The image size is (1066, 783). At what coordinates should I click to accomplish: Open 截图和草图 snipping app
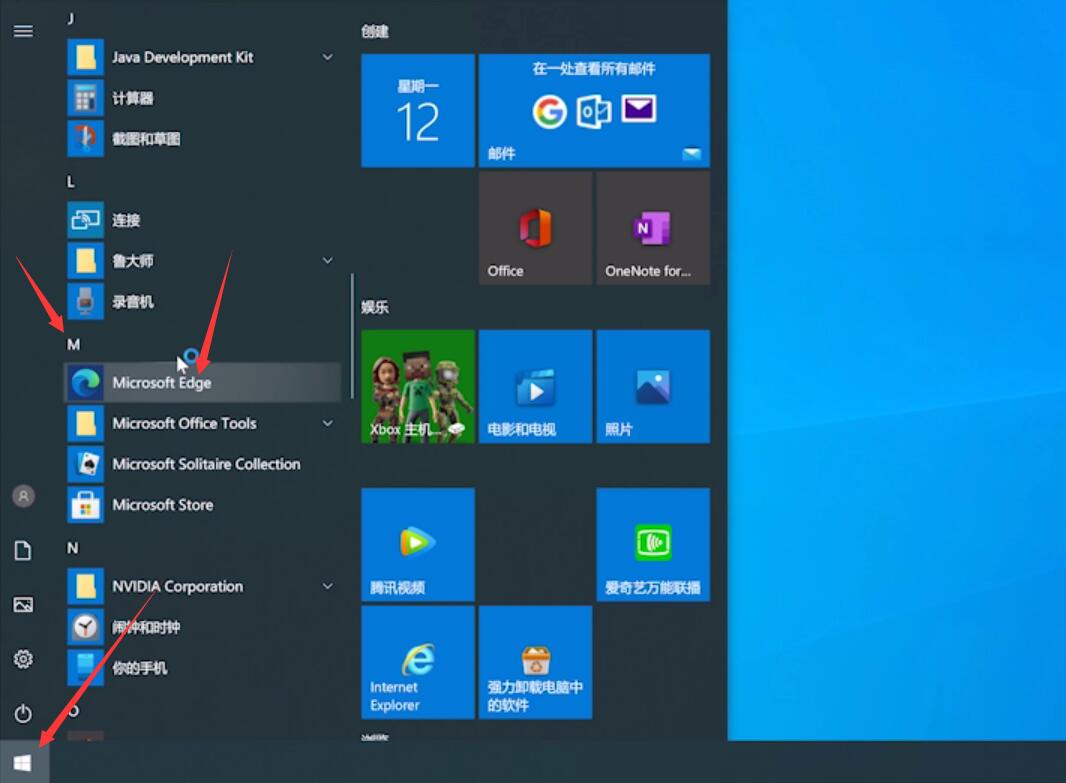click(203, 139)
